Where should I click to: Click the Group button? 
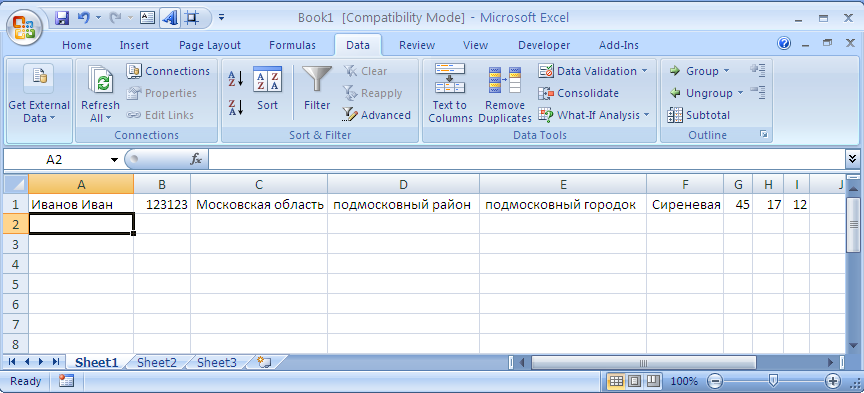tap(694, 71)
